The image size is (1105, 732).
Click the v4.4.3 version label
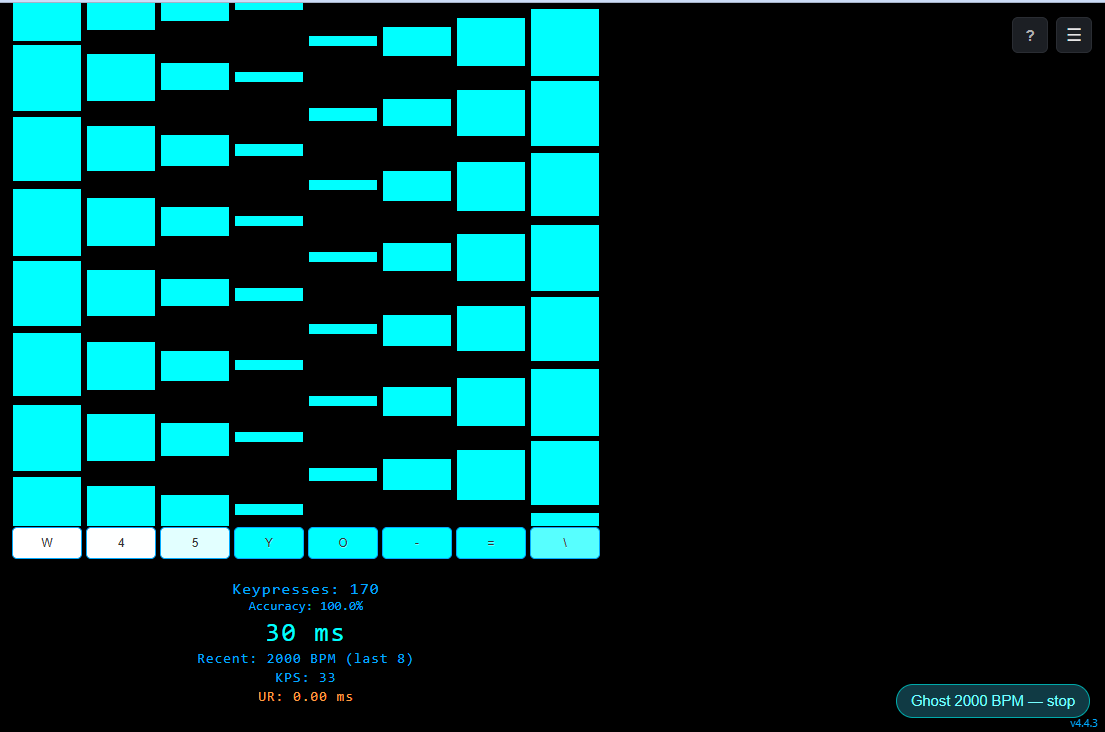point(1084,724)
